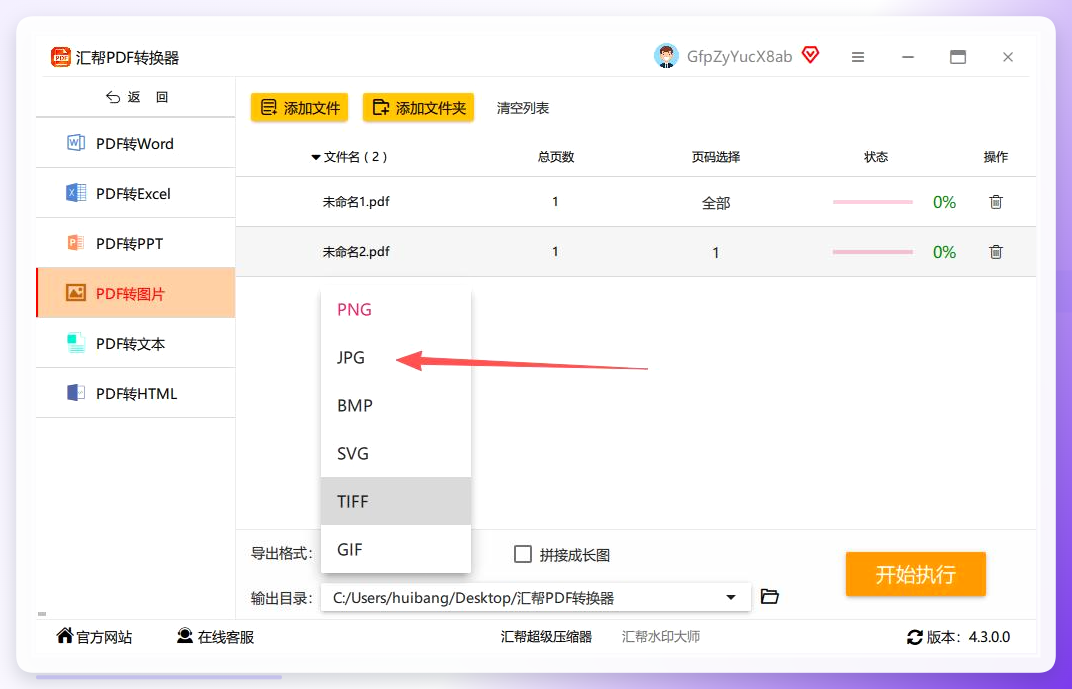Viewport: 1072px width, 689px height.
Task: Click the PDF转Excel spreadsheet icon
Action: point(76,193)
